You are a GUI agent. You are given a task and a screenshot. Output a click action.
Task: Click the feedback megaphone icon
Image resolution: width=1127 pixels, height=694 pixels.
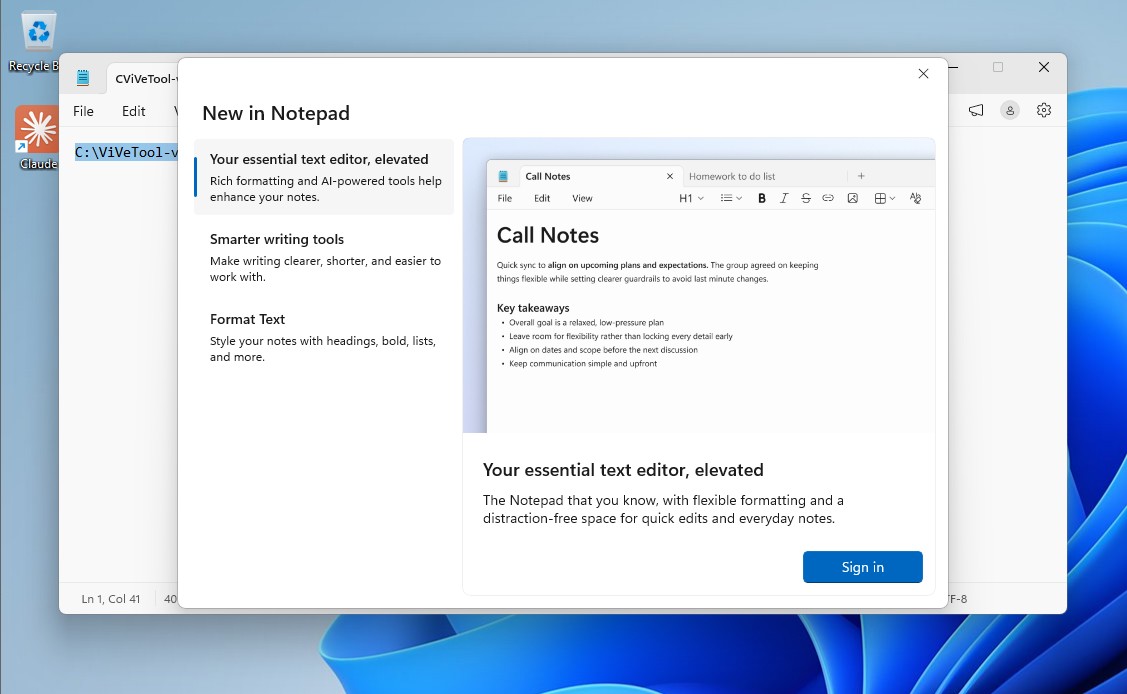coord(975,110)
